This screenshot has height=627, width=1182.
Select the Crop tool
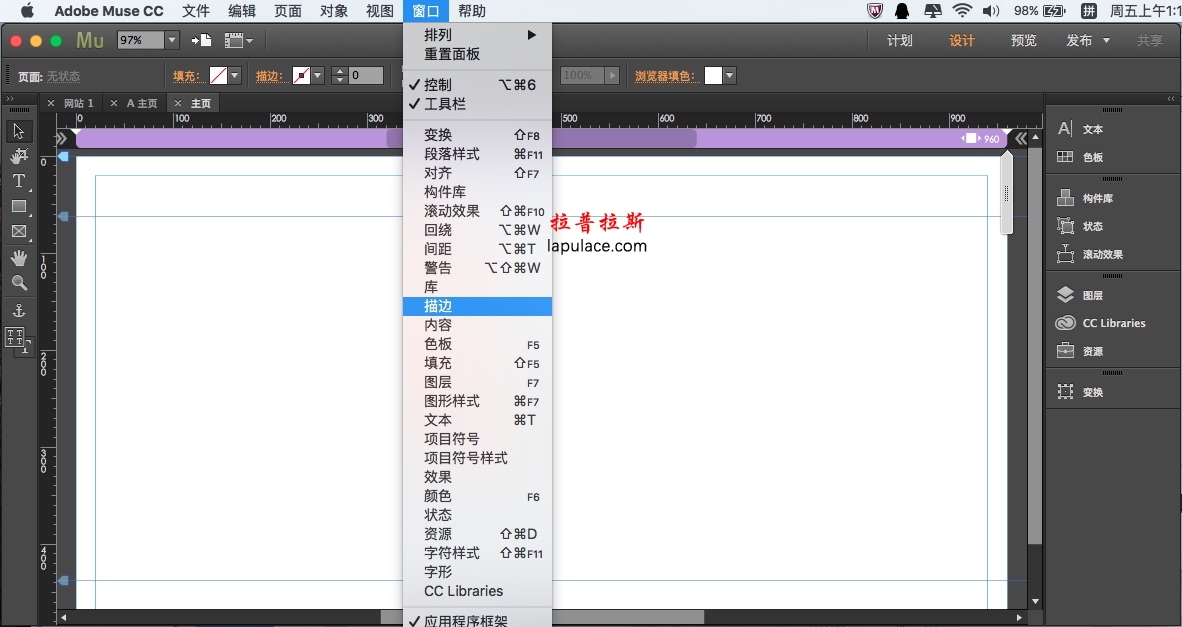coord(19,156)
